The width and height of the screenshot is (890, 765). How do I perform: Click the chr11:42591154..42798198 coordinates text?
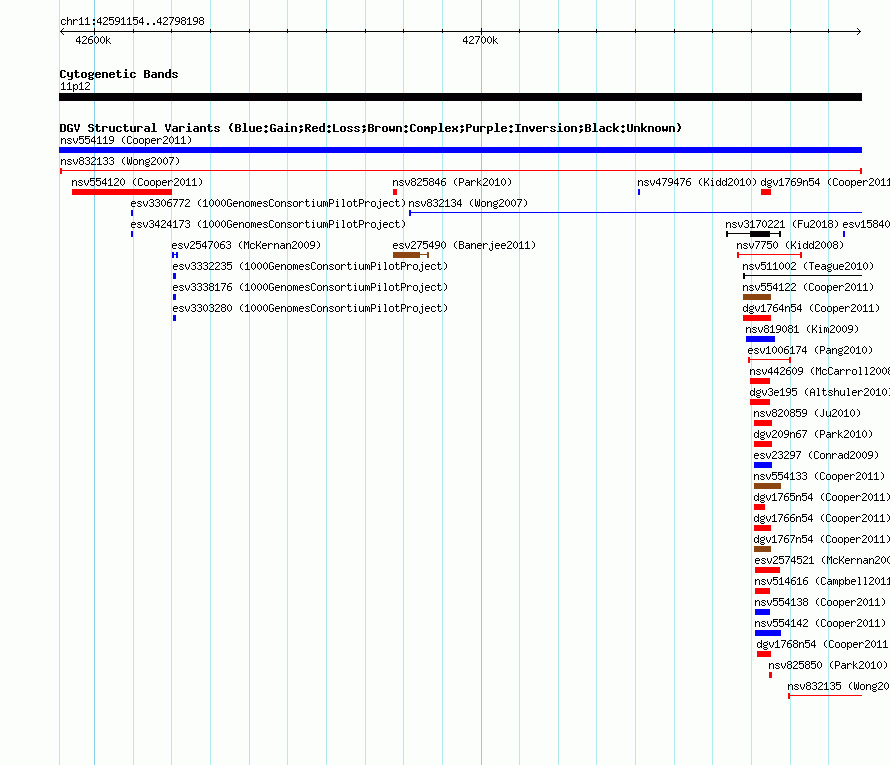tap(132, 21)
